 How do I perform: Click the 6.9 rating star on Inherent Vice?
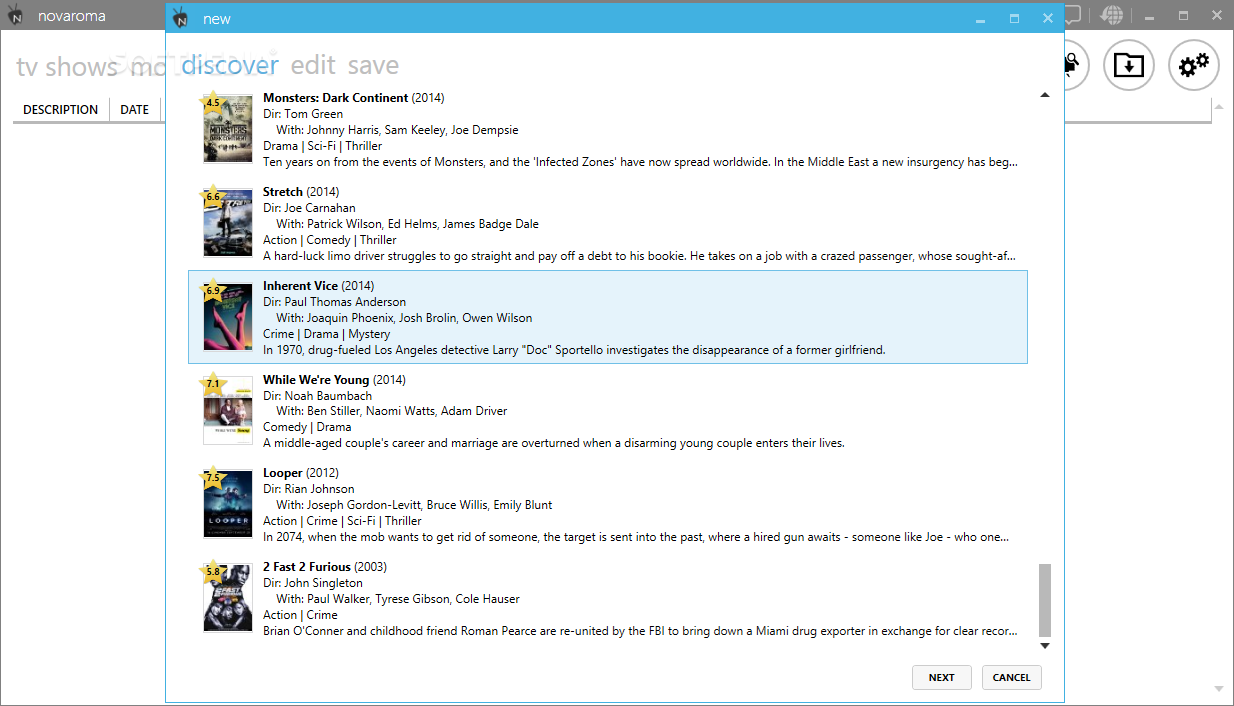point(212,291)
